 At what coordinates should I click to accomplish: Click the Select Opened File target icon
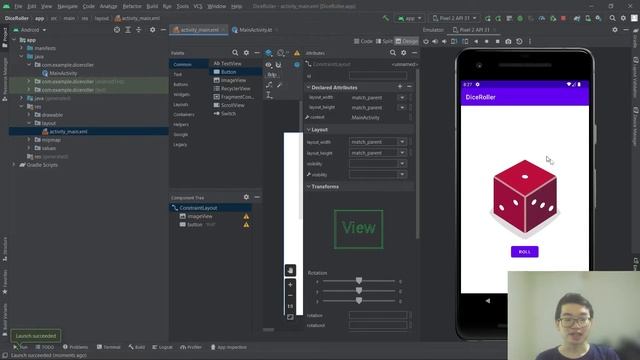117,30
